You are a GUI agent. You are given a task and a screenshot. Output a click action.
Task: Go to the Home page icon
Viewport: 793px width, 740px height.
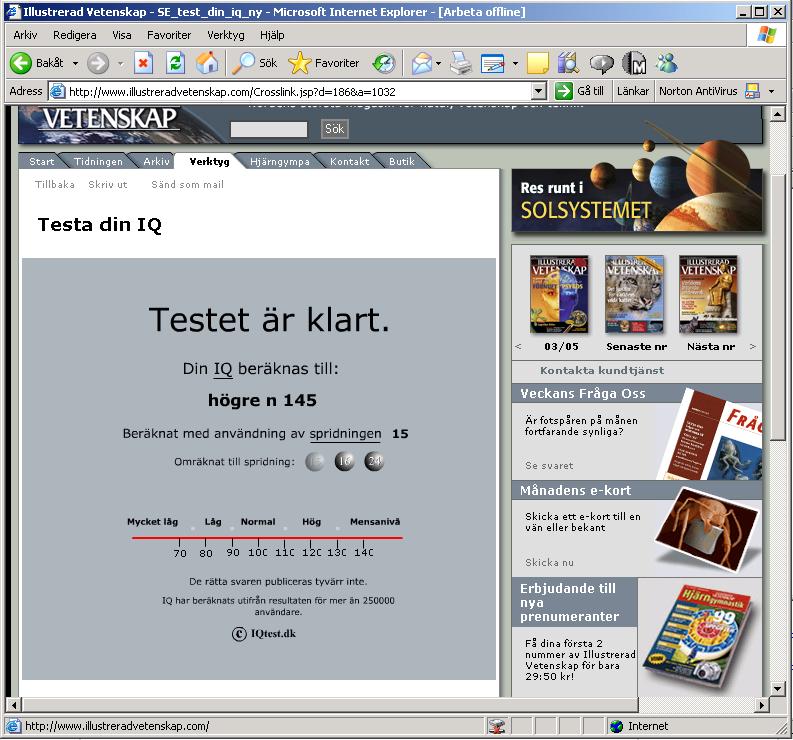pos(207,63)
